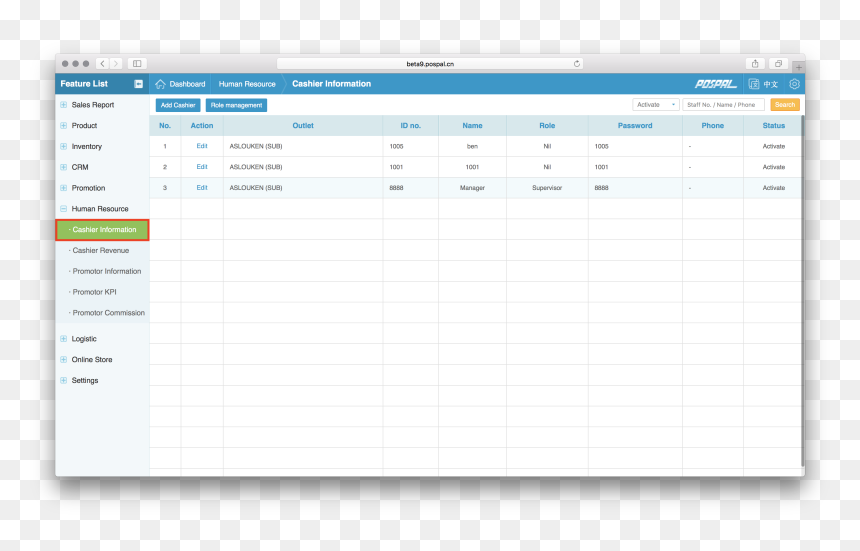Viewport: 860px width, 551px height.
Task: Go to Human Resource breadcrumb
Action: click(x=247, y=84)
